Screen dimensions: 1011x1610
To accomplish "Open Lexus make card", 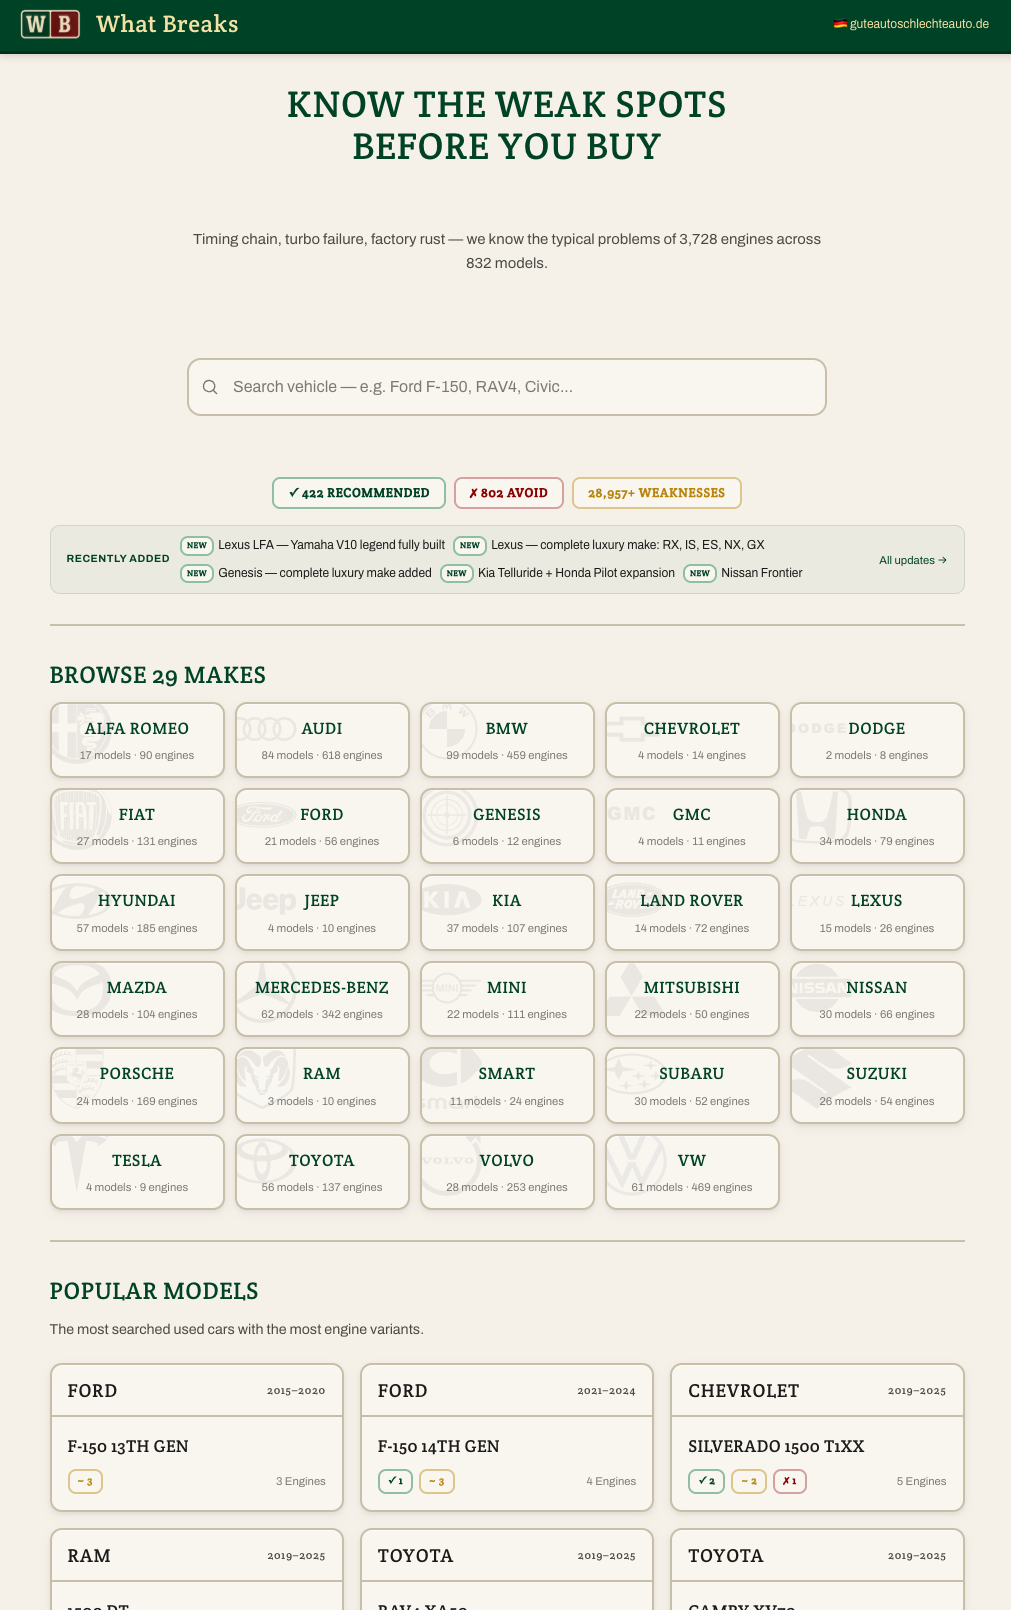I will pyautogui.click(x=877, y=913).
